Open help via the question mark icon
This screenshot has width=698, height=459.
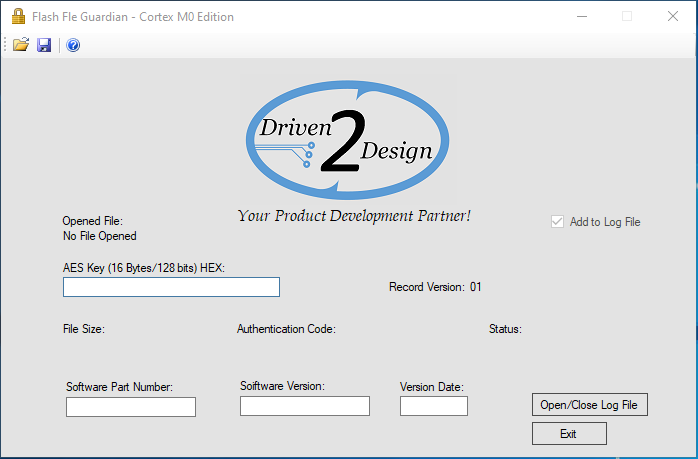point(73,45)
